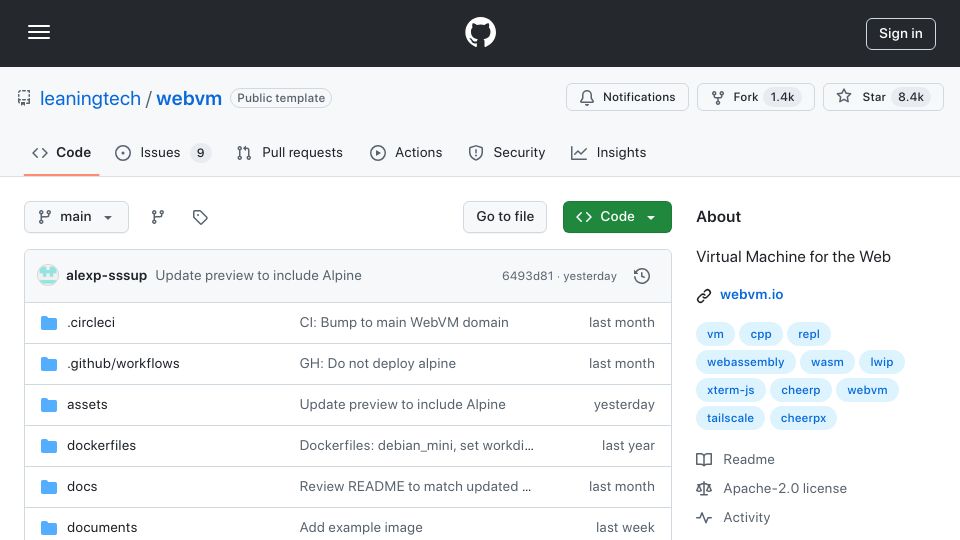Expand the main branch selector dropdown
Screen dimensions: 960x540
(77, 217)
